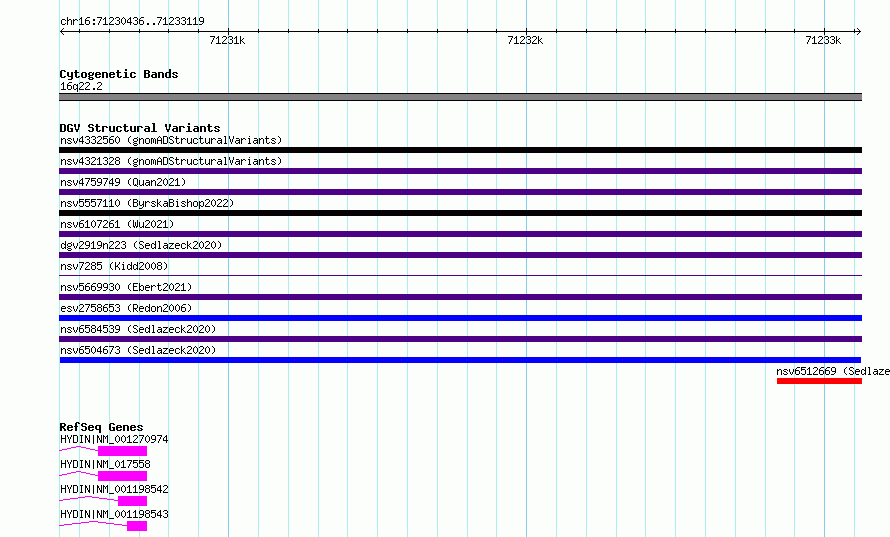Click the nsv6107261 (Wu2021) label
The width and height of the screenshot is (890, 537).
[117, 224]
